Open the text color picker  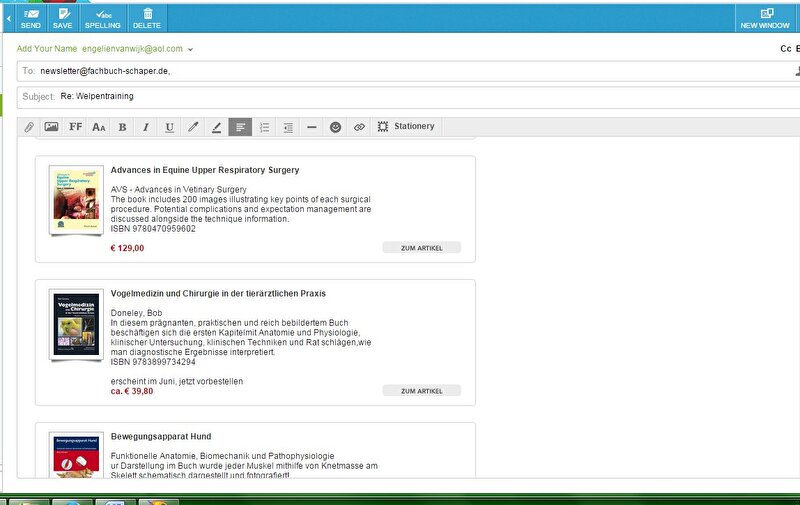point(217,127)
